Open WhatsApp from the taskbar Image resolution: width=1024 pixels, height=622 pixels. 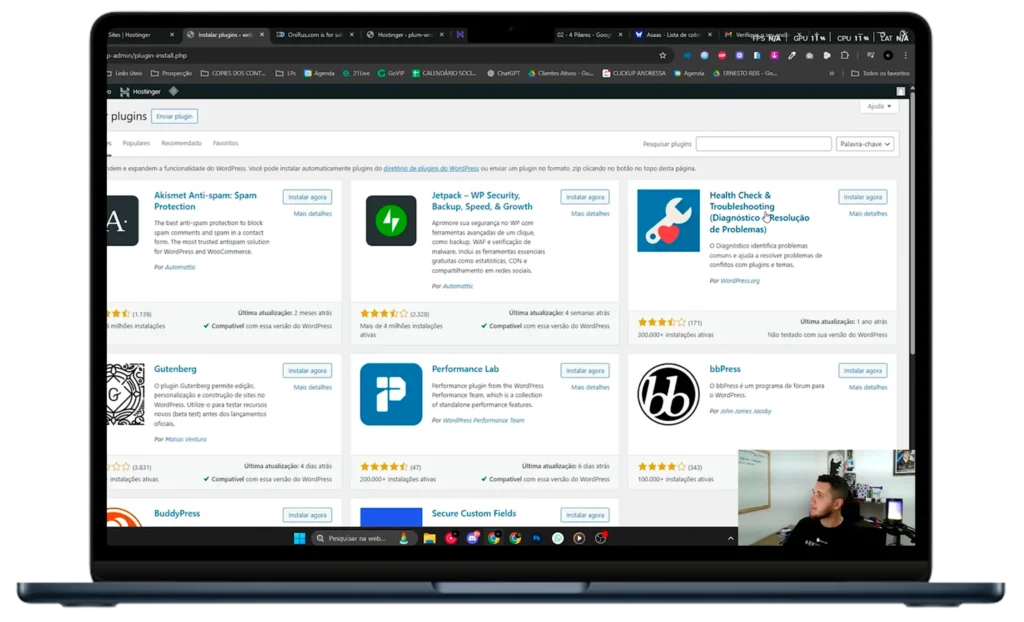point(557,538)
